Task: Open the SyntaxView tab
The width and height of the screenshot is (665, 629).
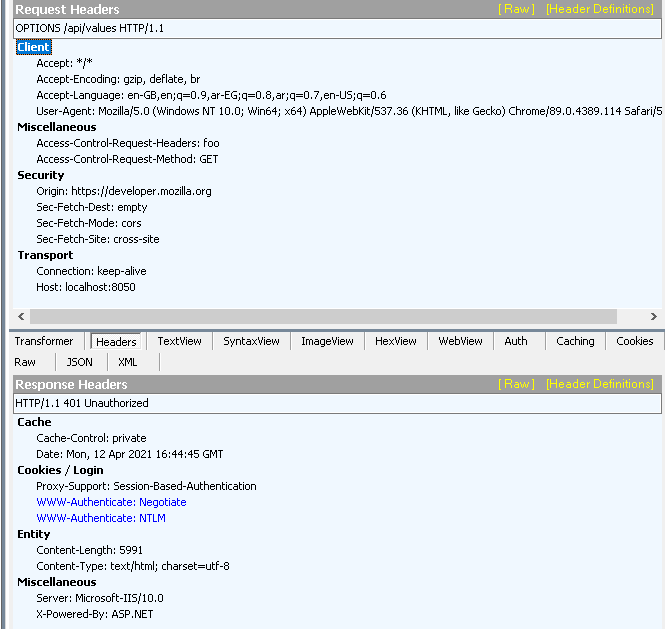Action: pos(251,341)
